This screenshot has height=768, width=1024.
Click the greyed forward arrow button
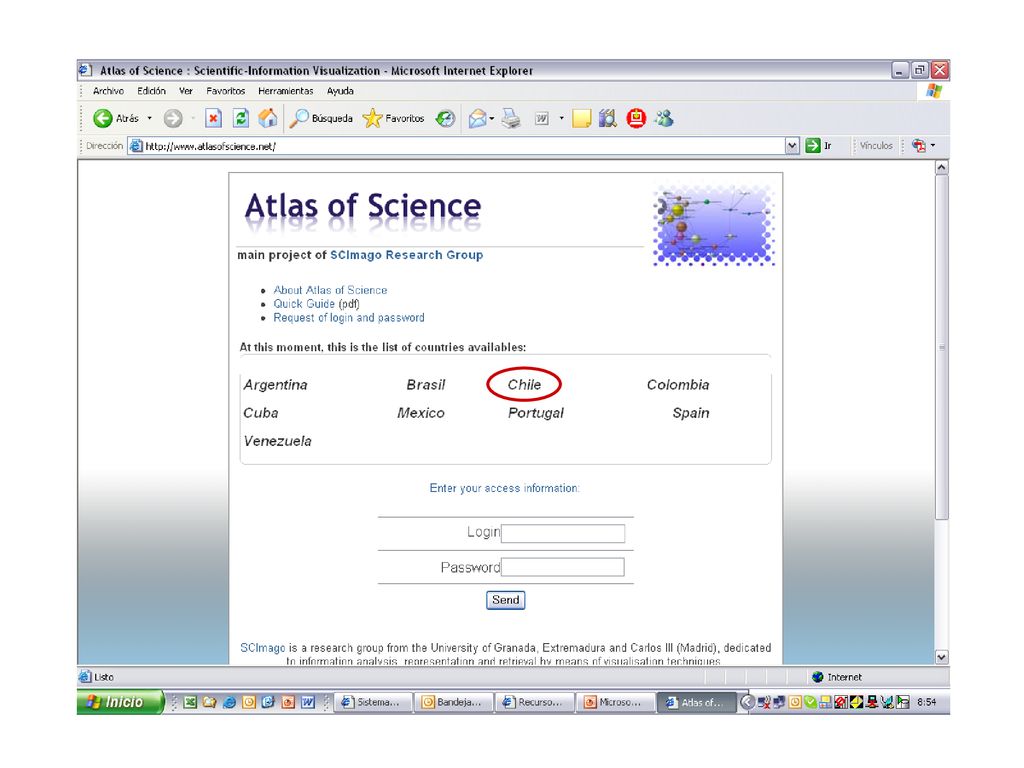(173, 118)
